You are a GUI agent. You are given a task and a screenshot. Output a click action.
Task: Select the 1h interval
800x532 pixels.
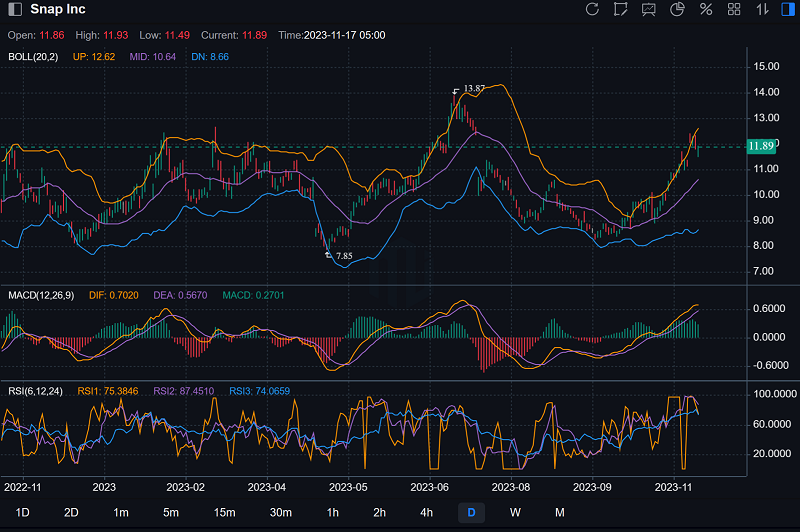[x=332, y=513]
